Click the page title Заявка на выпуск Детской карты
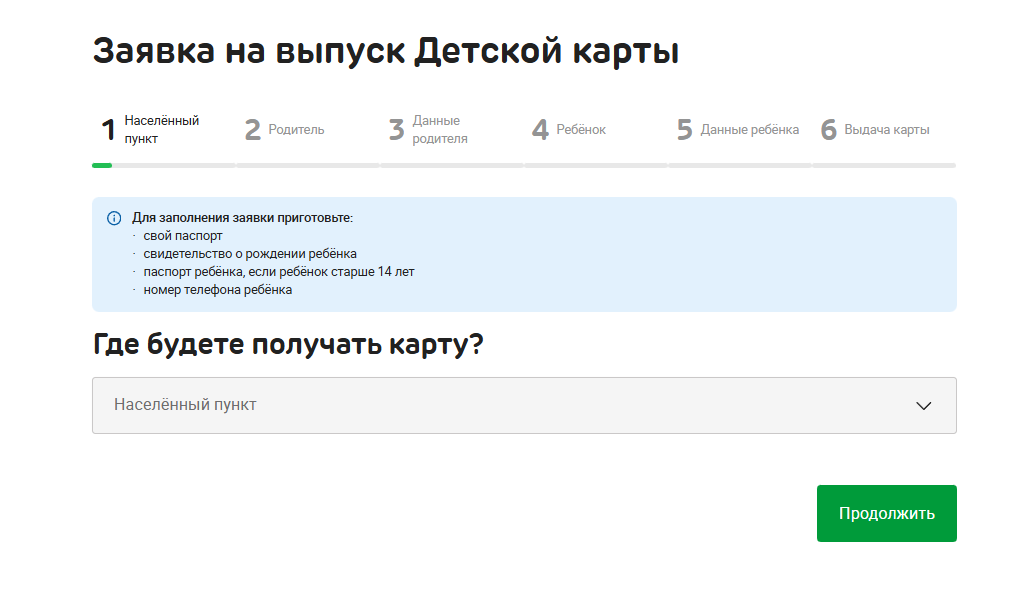Screen dimensions: 1017x594 [x=386, y=51]
